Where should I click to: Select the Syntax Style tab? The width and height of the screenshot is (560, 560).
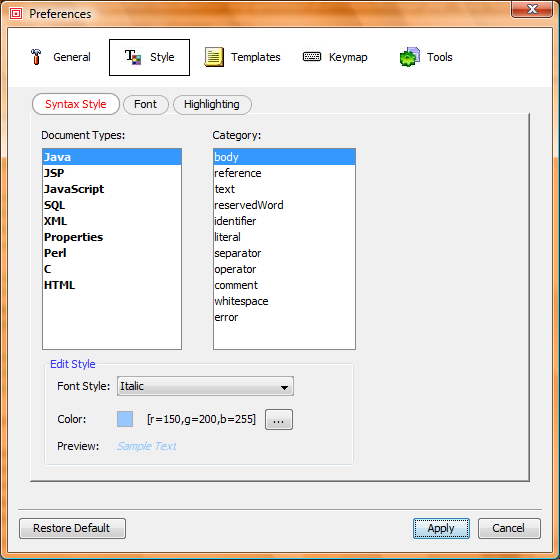[x=76, y=104]
